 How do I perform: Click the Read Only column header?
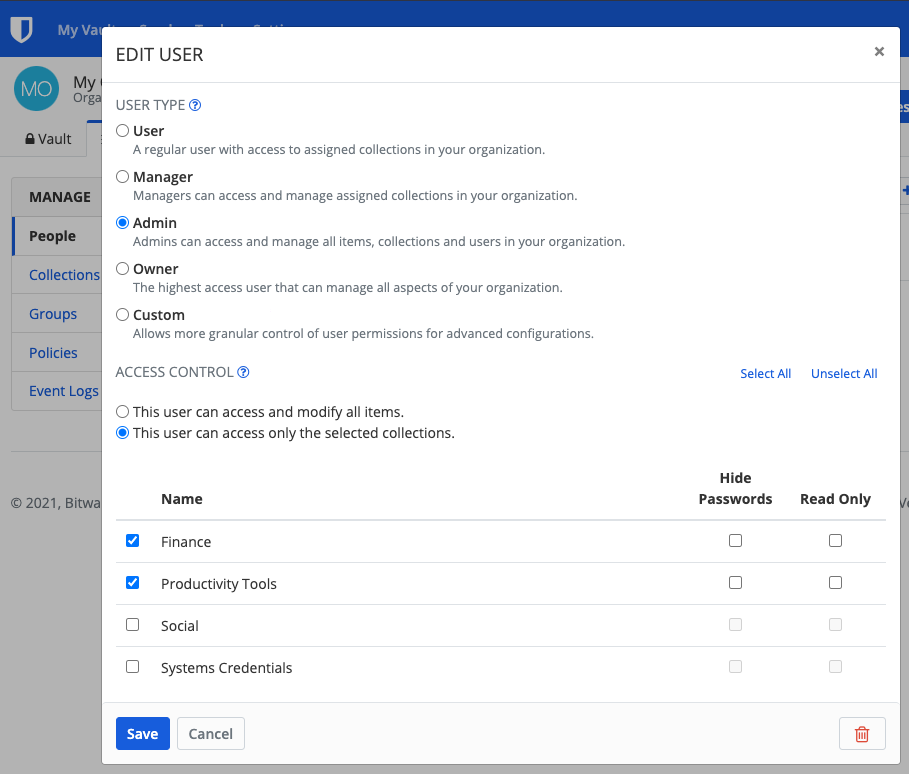click(x=835, y=499)
